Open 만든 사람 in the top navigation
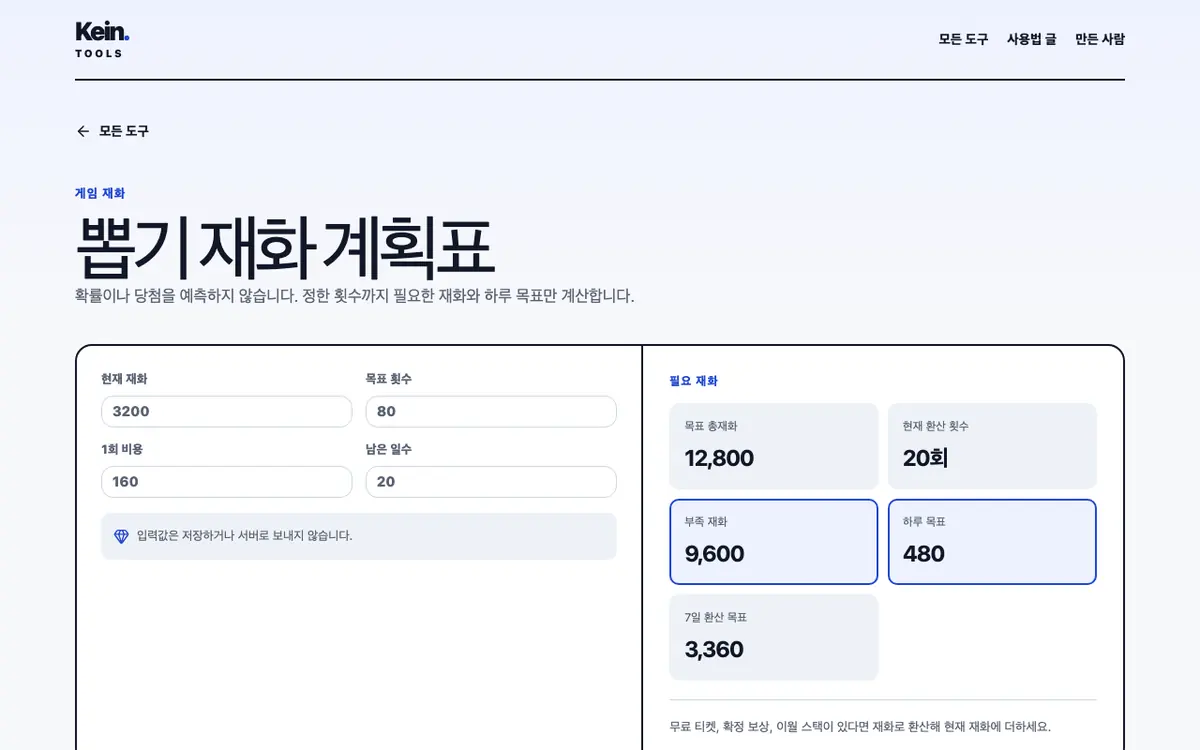1200x750 pixels. (x=1100, y=39)
